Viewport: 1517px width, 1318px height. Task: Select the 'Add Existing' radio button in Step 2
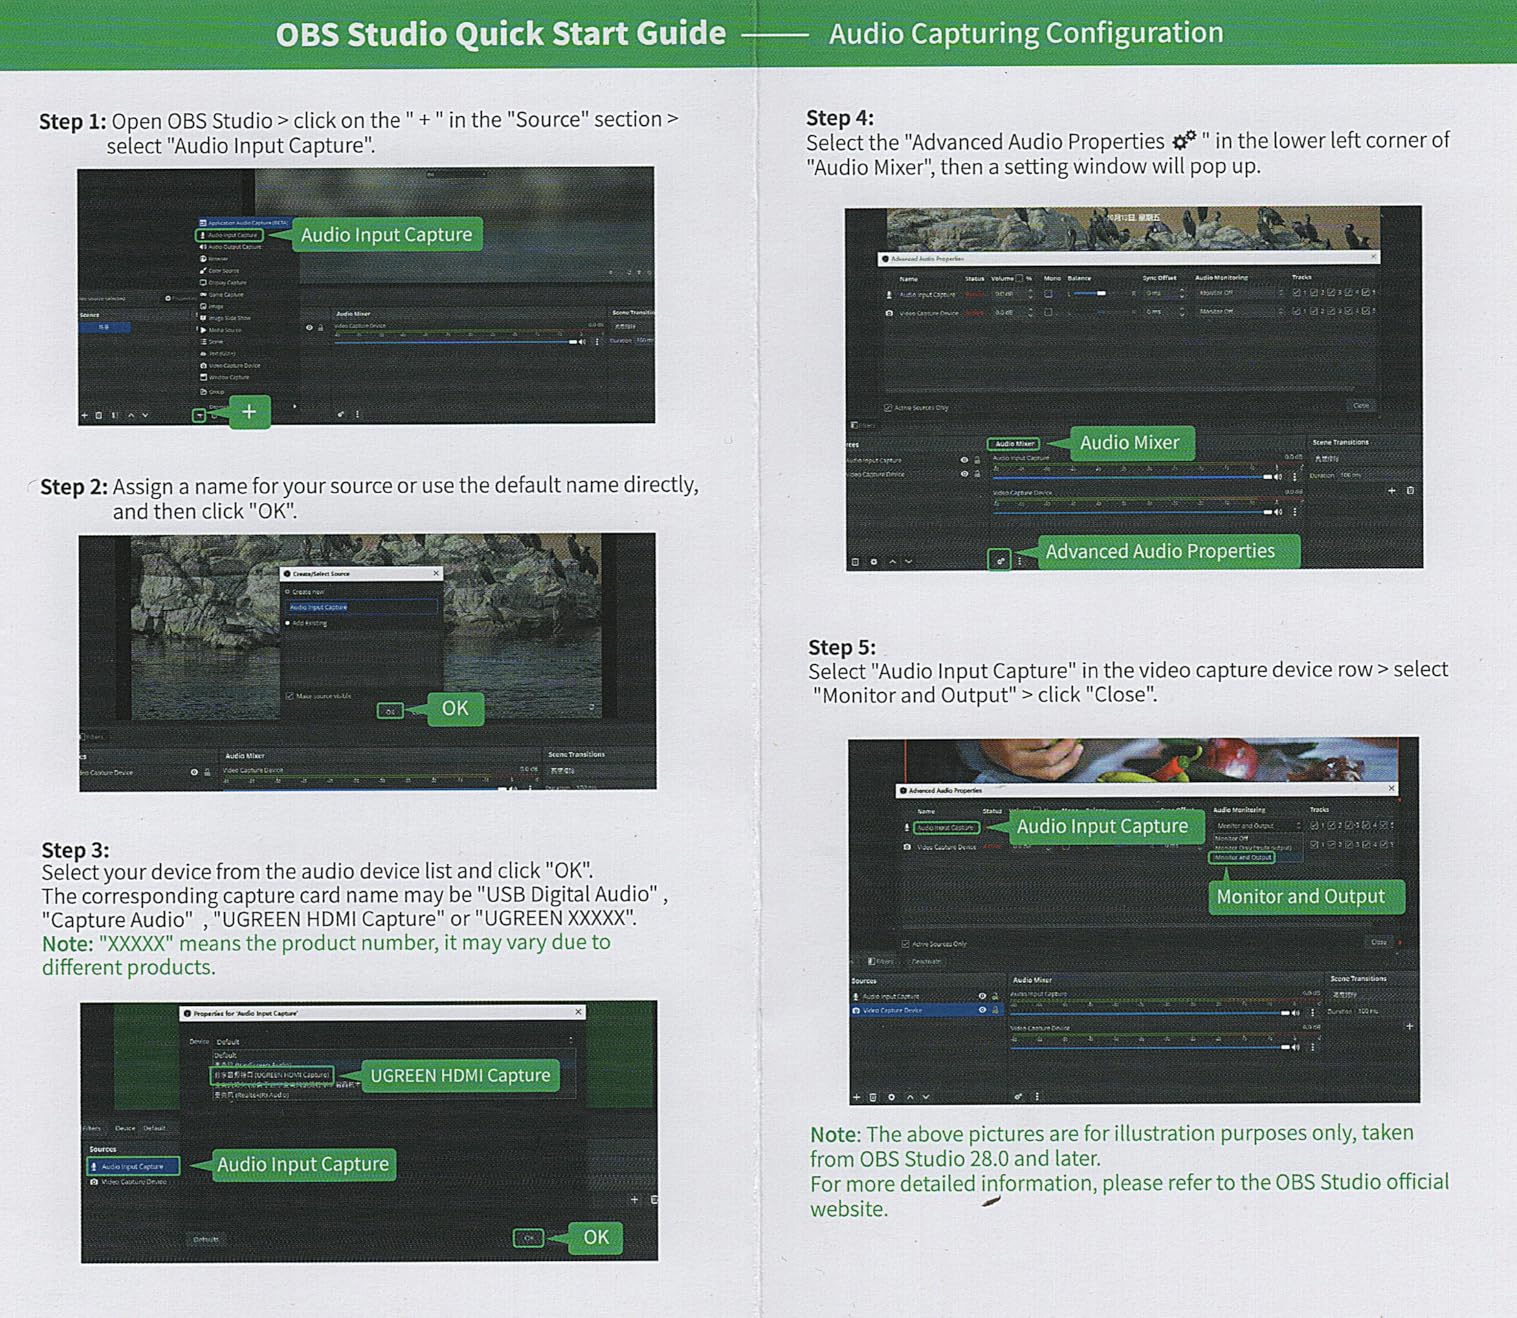(288, 623)
